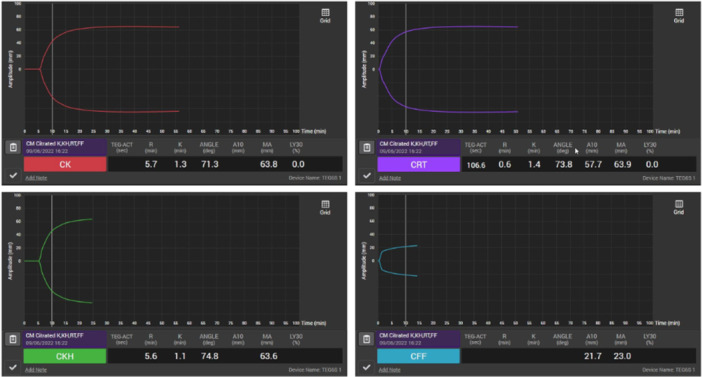Click CK angle value 71.3

(210, 164)
